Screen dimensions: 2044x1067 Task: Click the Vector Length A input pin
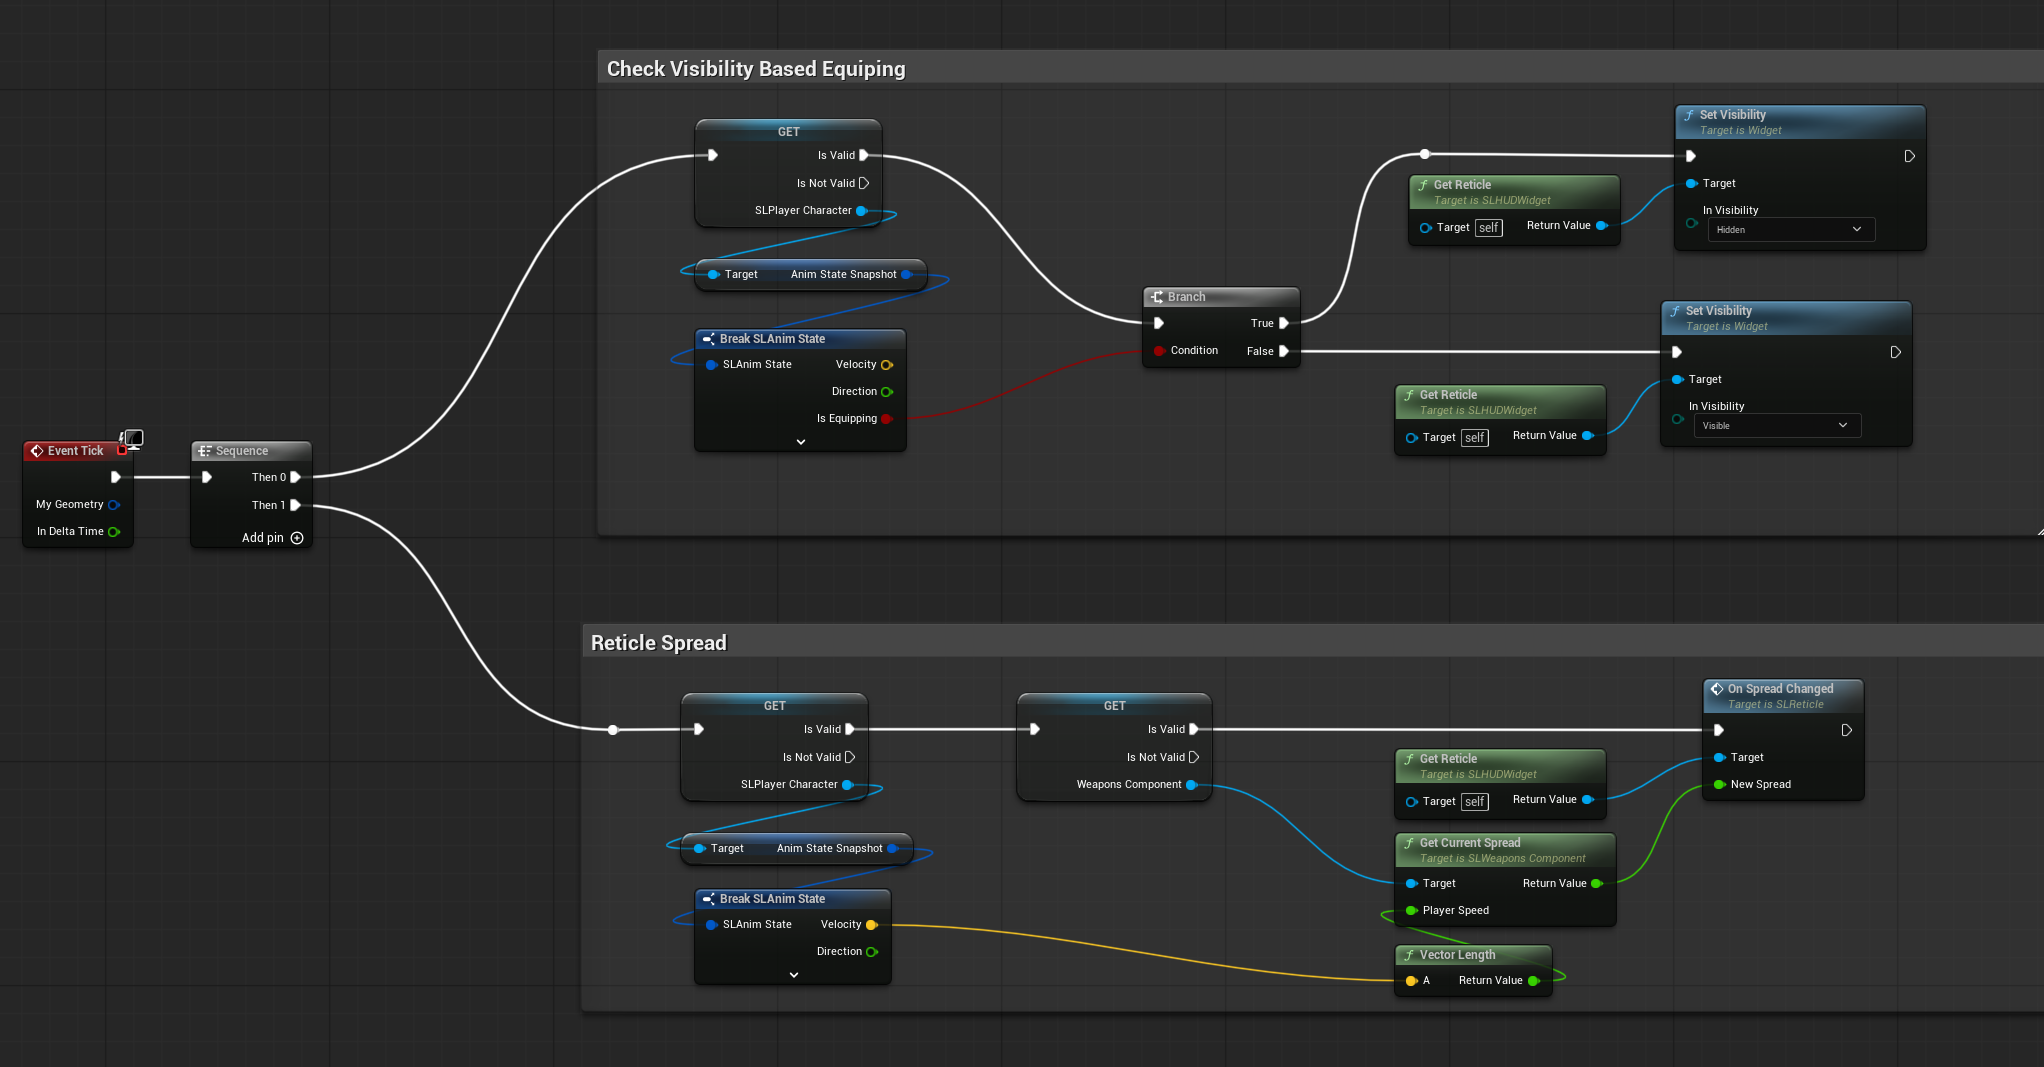tap(1412, 981)
